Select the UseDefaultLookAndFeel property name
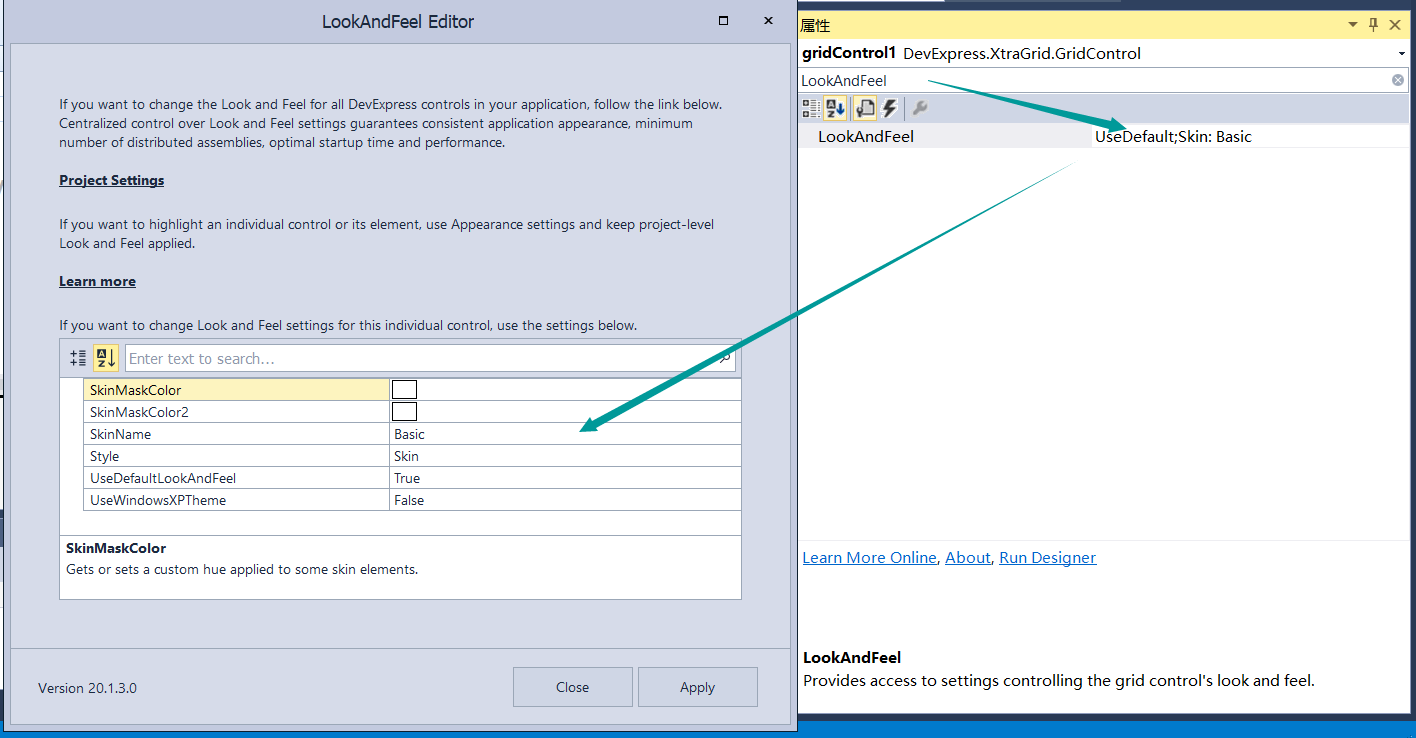Viewport: 1416px width, 738px height. [x=163, y=478]
